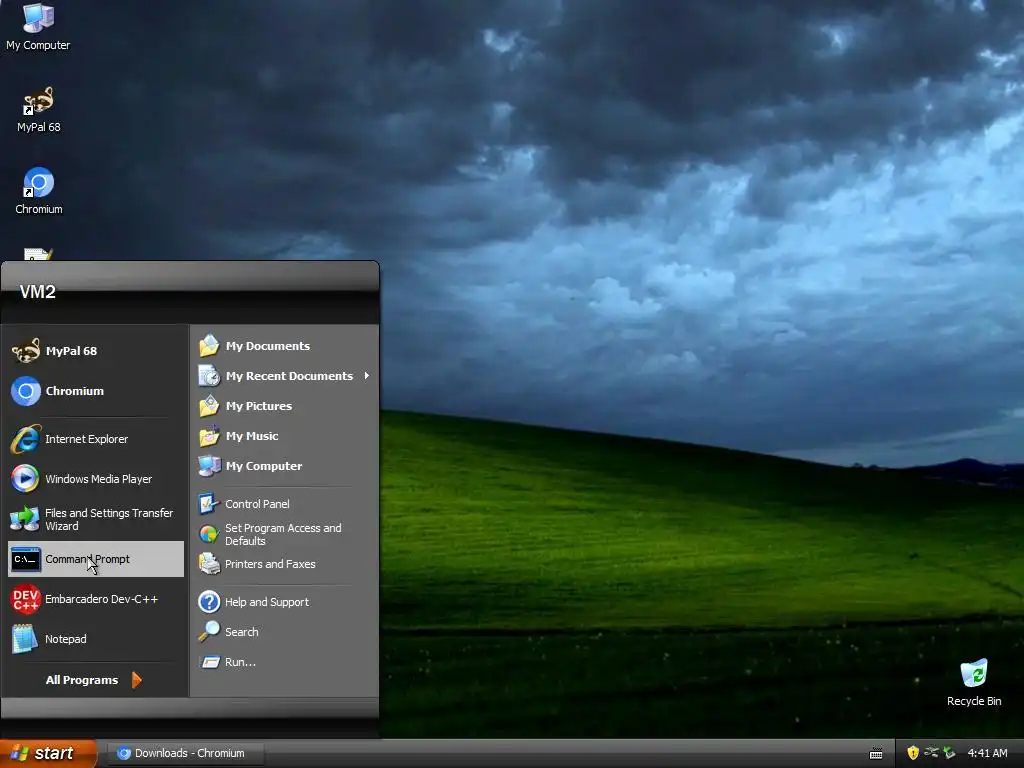This screenshot has height=768, width=1024.
Task: Click the Command Prompt C:\ icon
Action: click(25, 559)
